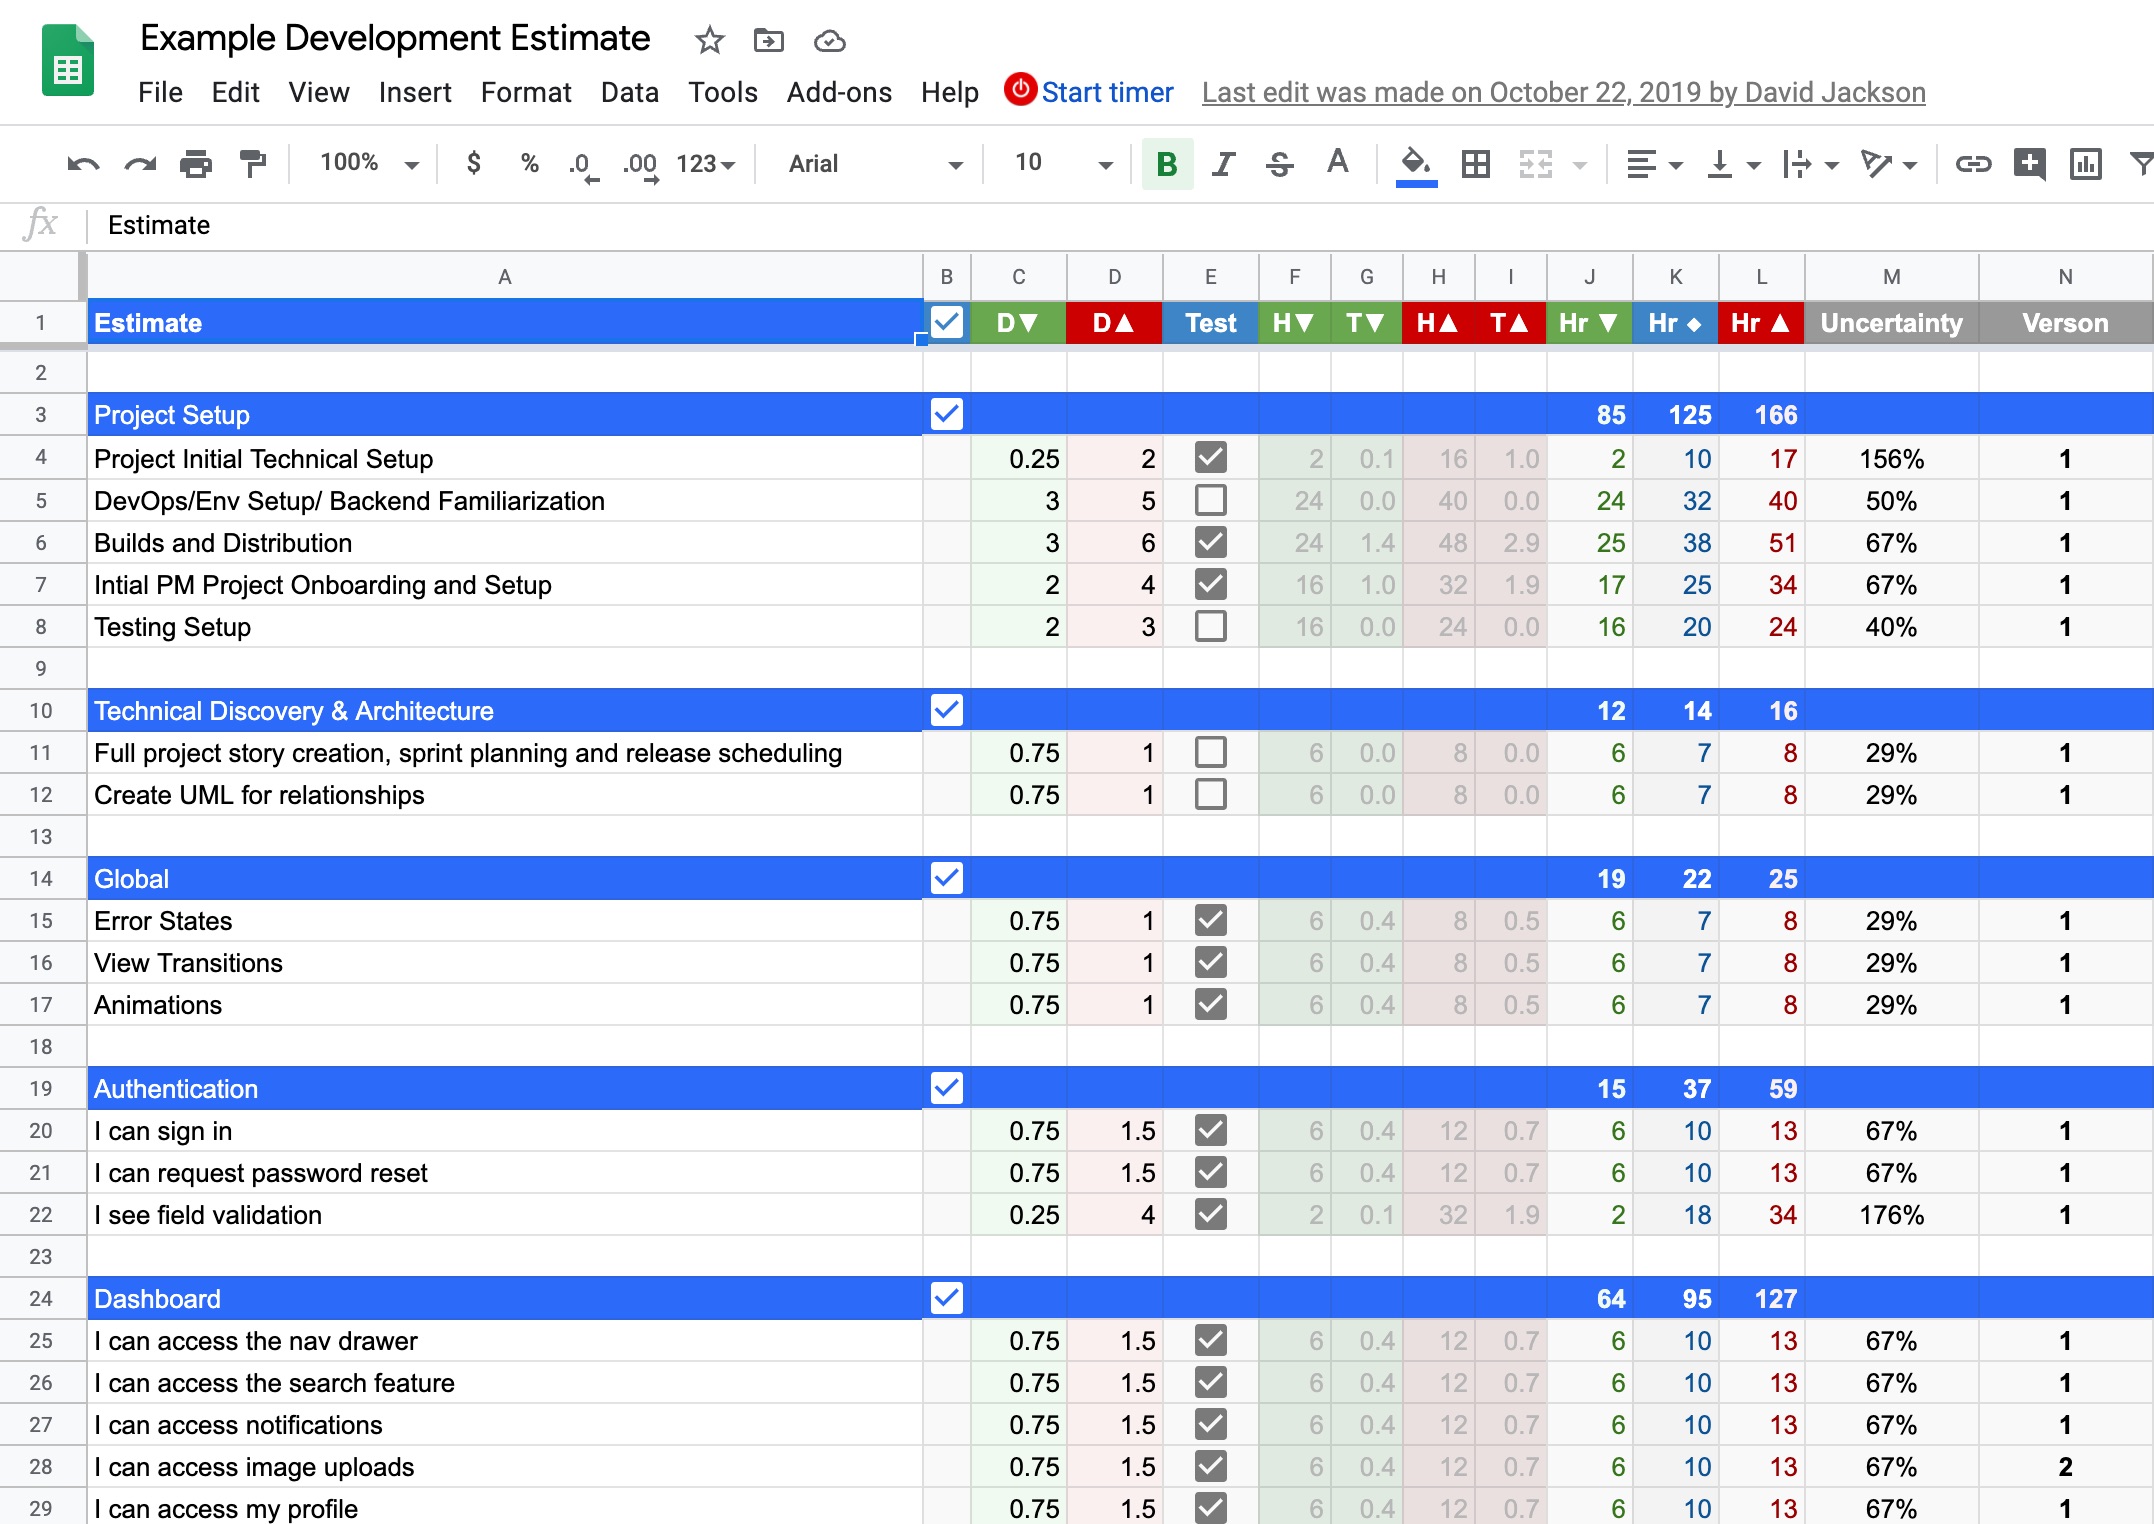Apply strikethrough formatting
Viewport: 2154px width, 1524px height.
pyautogui.click(x=1281, y=163)
